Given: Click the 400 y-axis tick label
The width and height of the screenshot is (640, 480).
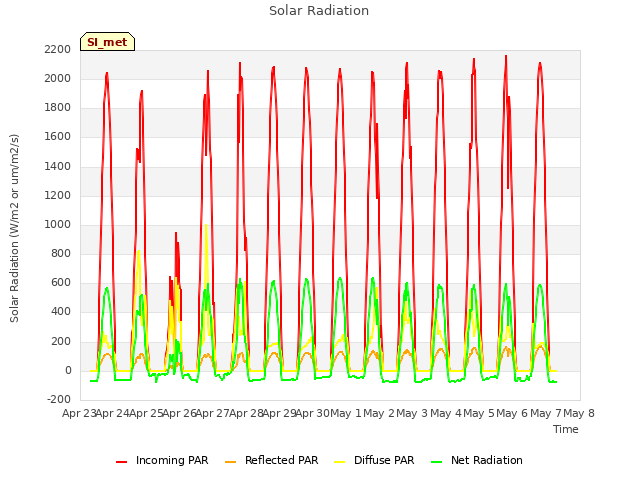Looking at the screenshot, I should 61,312.
